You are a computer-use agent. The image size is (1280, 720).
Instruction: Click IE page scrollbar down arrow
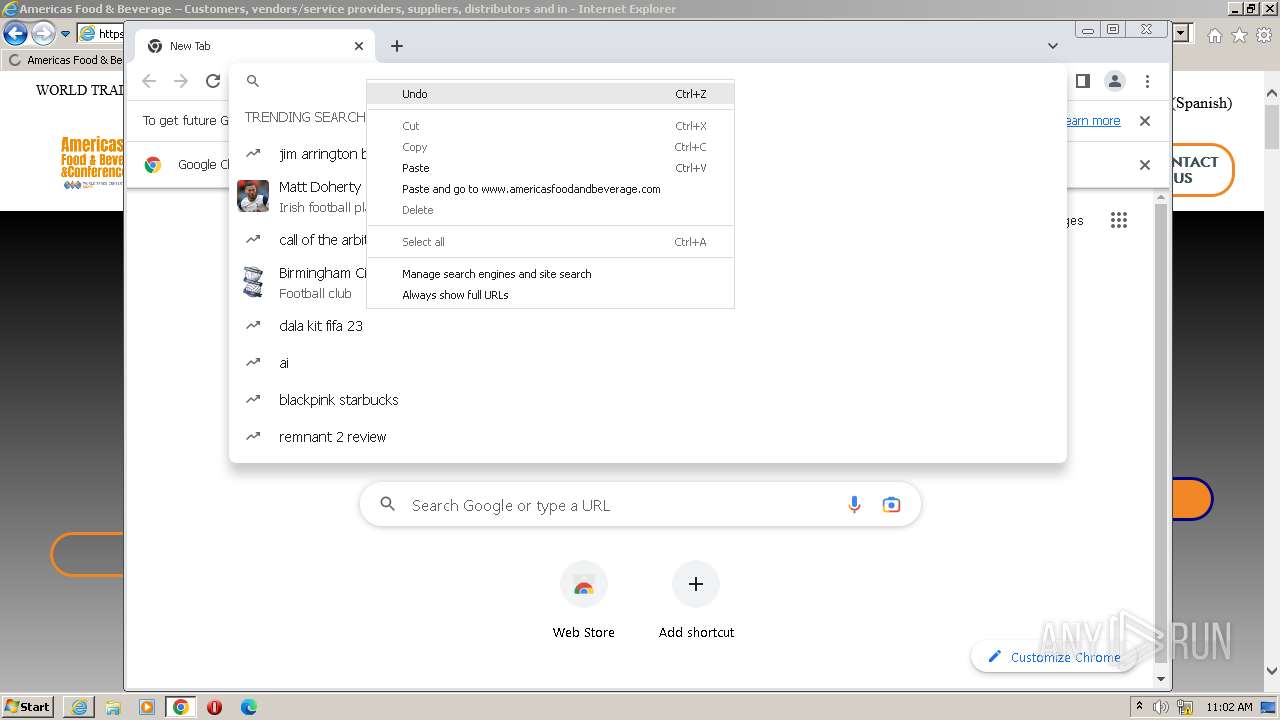coord(1271,671)
